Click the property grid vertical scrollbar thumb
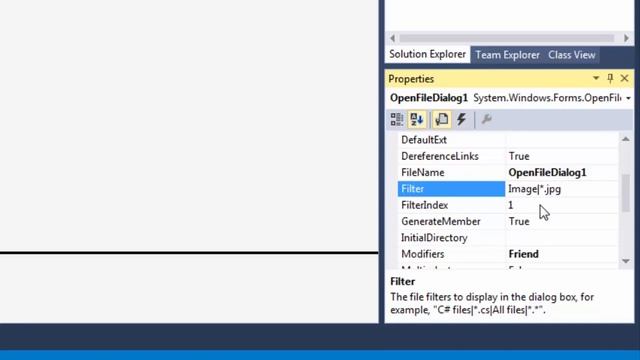Image resolution: width=640 pixels, height=360 pixels. coord(626,193)
